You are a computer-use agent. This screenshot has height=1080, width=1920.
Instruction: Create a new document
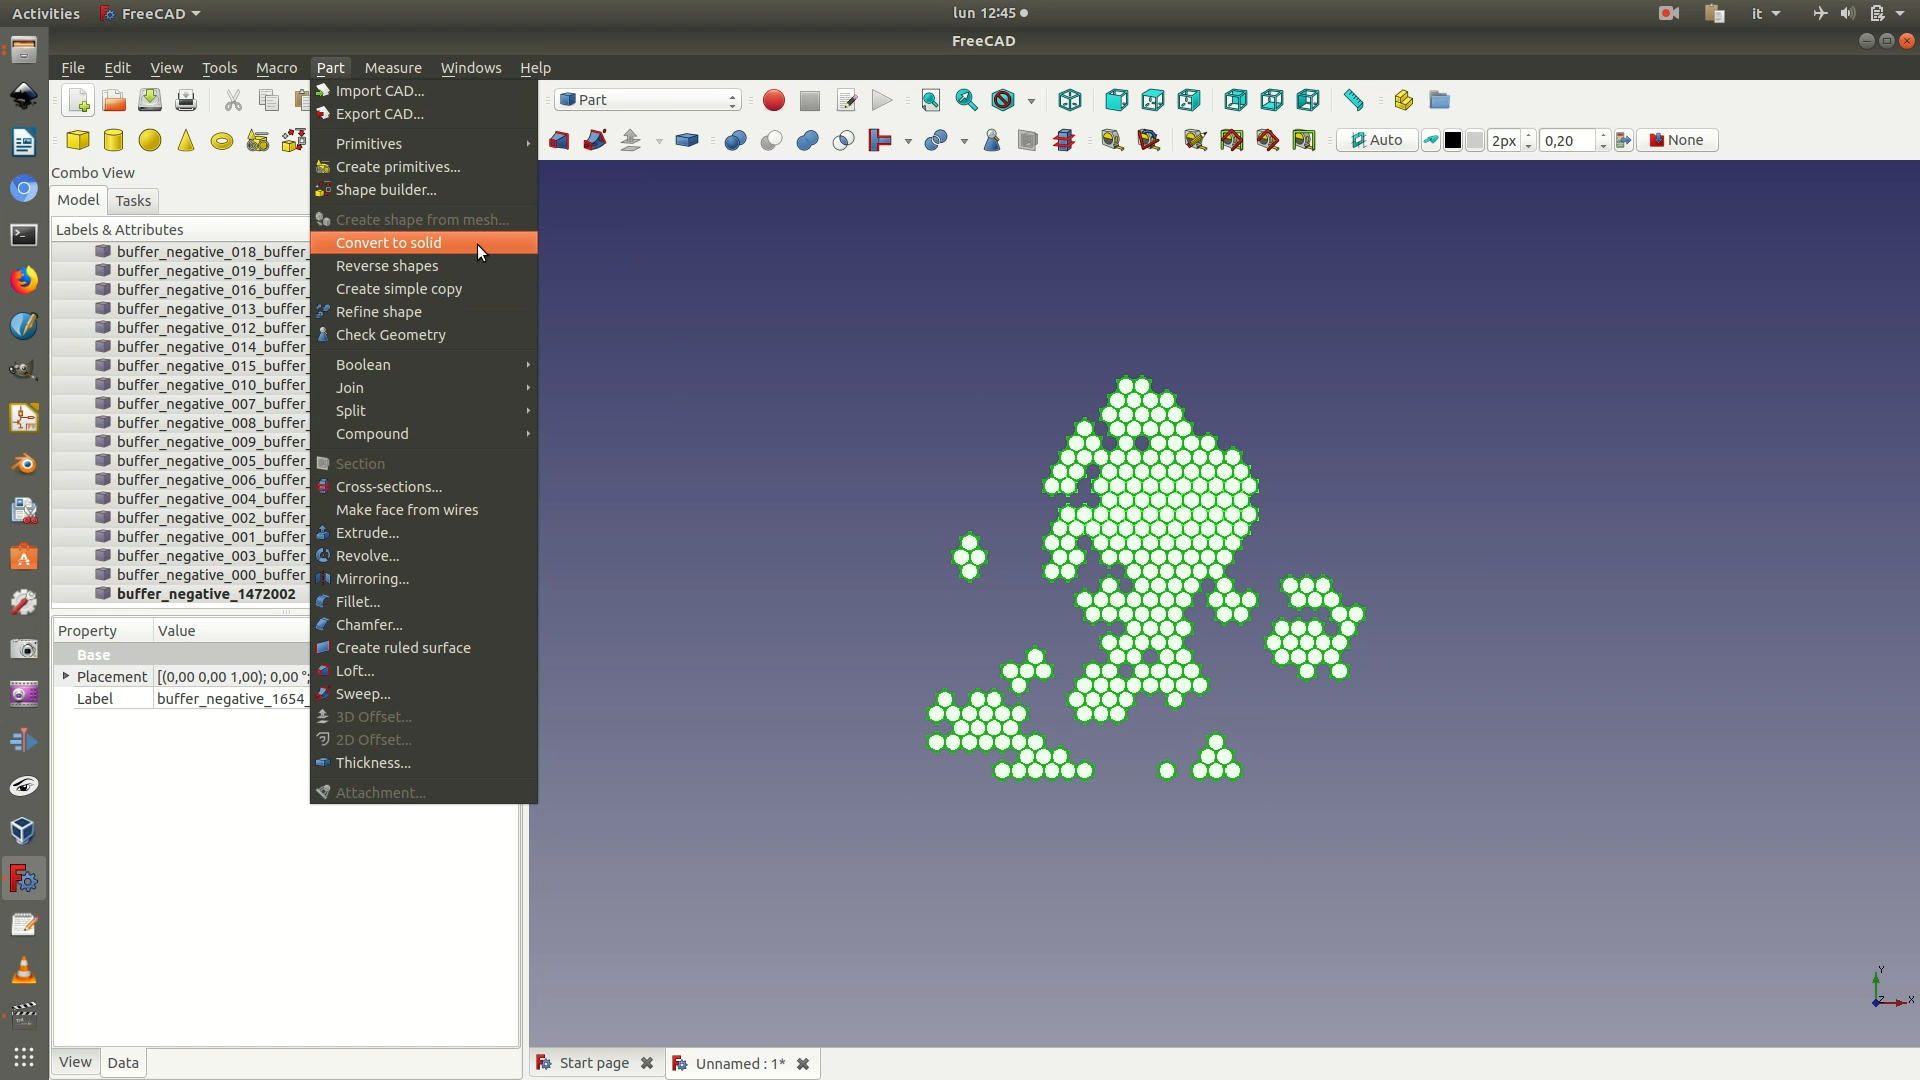78,100
